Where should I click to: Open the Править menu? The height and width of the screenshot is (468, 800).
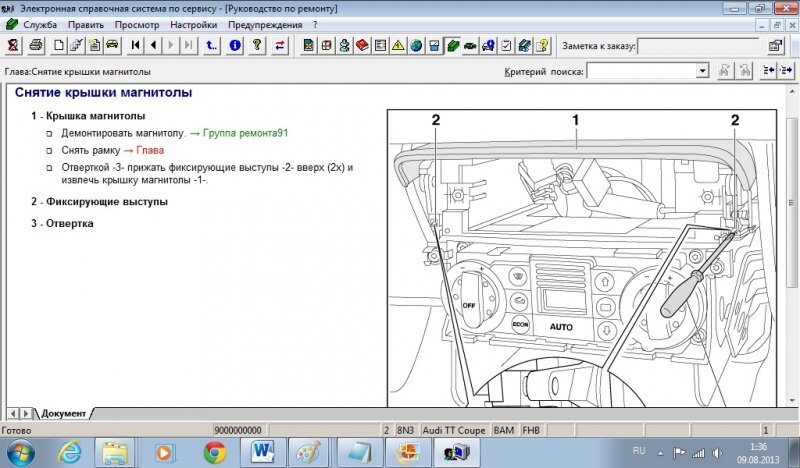click(86, 24)
